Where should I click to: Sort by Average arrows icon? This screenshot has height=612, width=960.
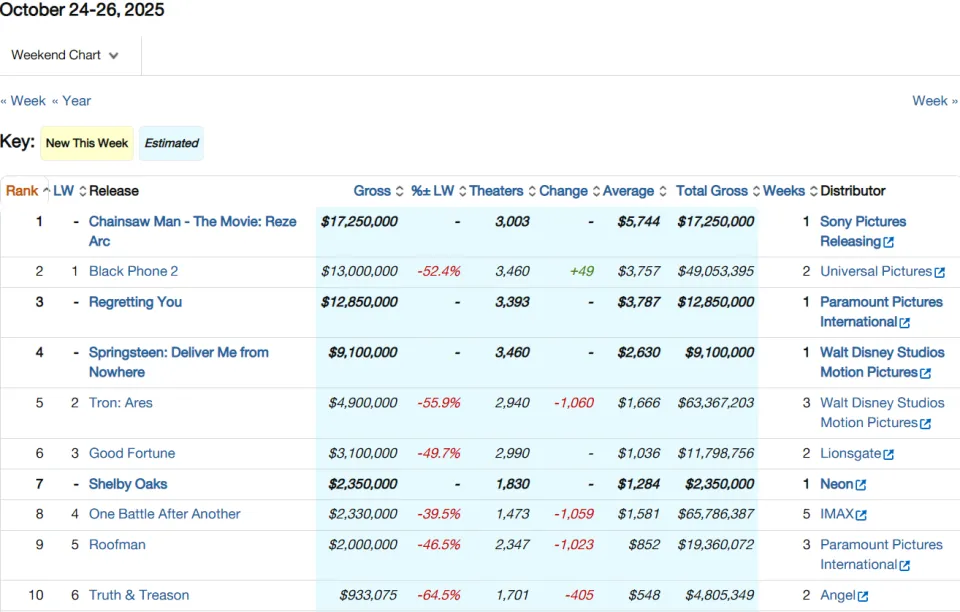tap(662, 191)
